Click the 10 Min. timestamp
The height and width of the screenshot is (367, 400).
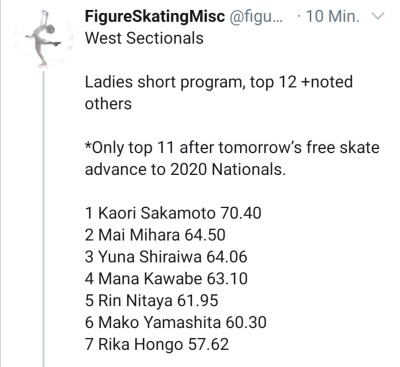click(x=333, y=16)
